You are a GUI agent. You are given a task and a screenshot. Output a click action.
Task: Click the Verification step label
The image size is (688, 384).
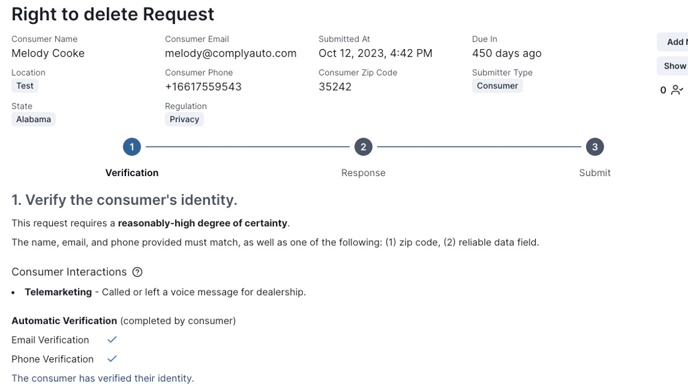click(x=132, y=173)
